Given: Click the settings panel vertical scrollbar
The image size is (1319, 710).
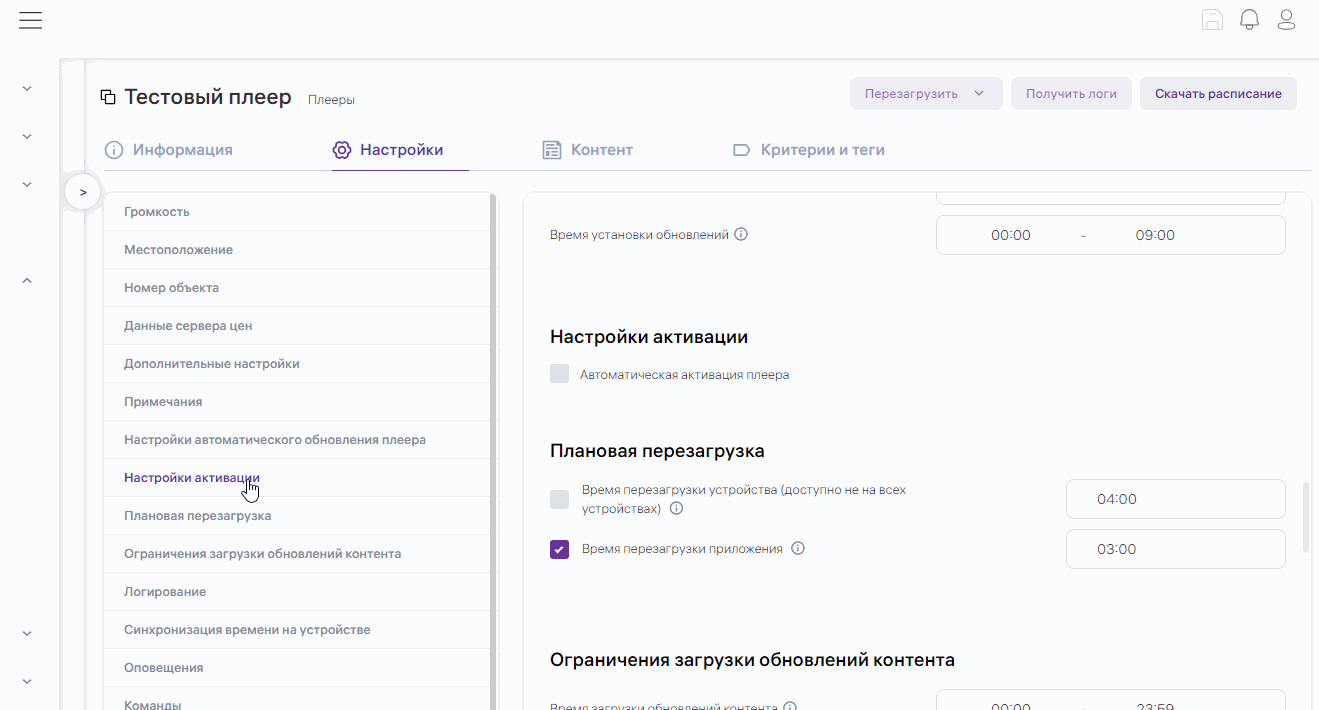Looking at the screenshot, I should (x=1305, y=517).
